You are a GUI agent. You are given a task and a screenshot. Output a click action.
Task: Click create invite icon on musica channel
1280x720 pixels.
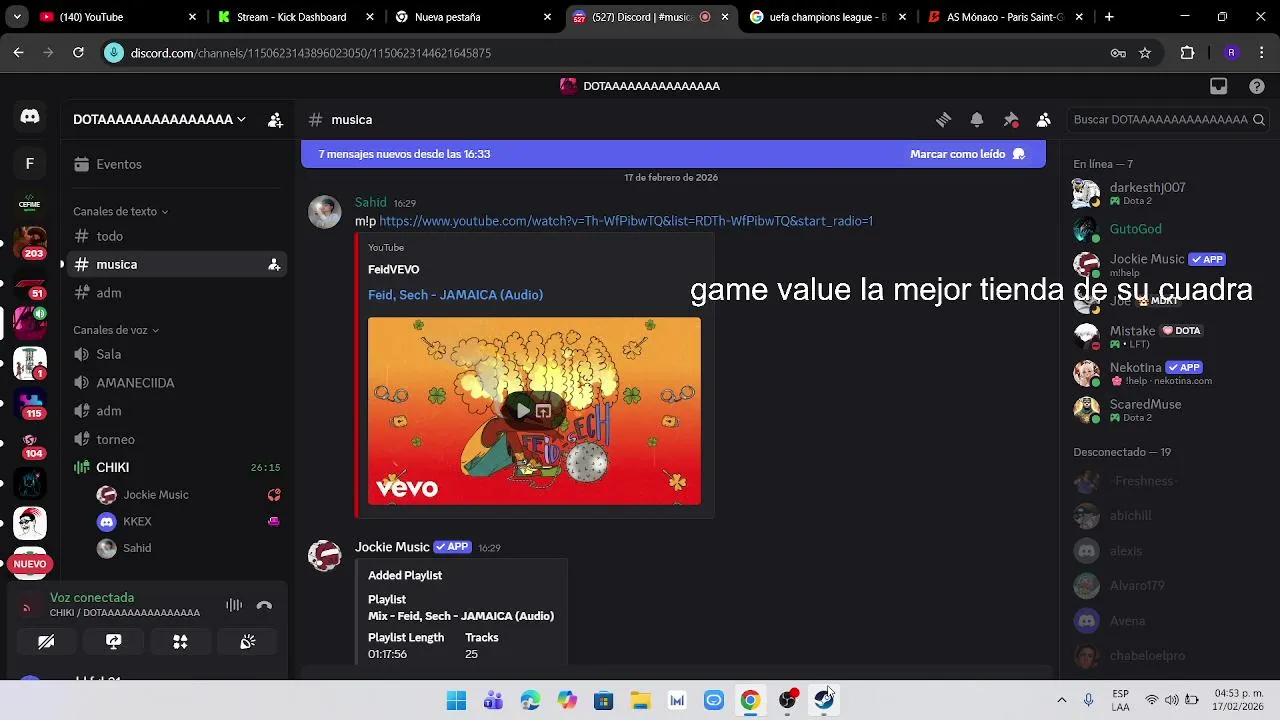point(273,265)
